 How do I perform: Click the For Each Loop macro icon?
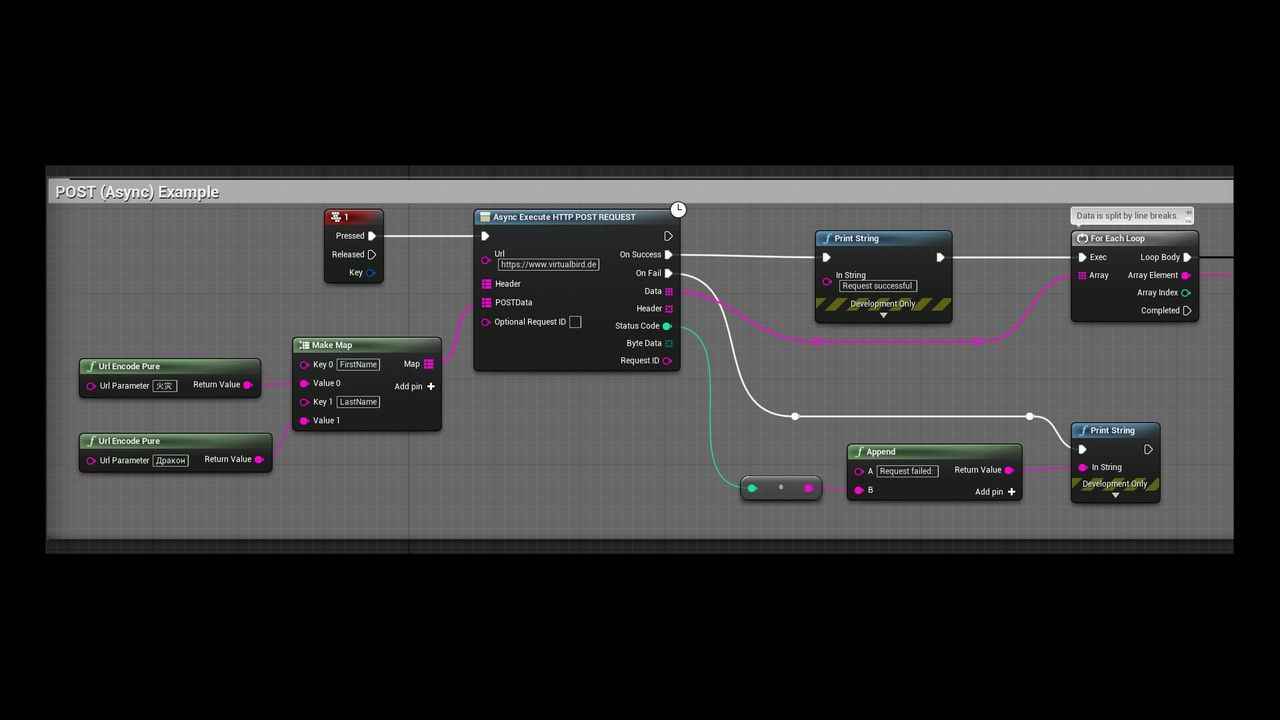(1082, 239)
